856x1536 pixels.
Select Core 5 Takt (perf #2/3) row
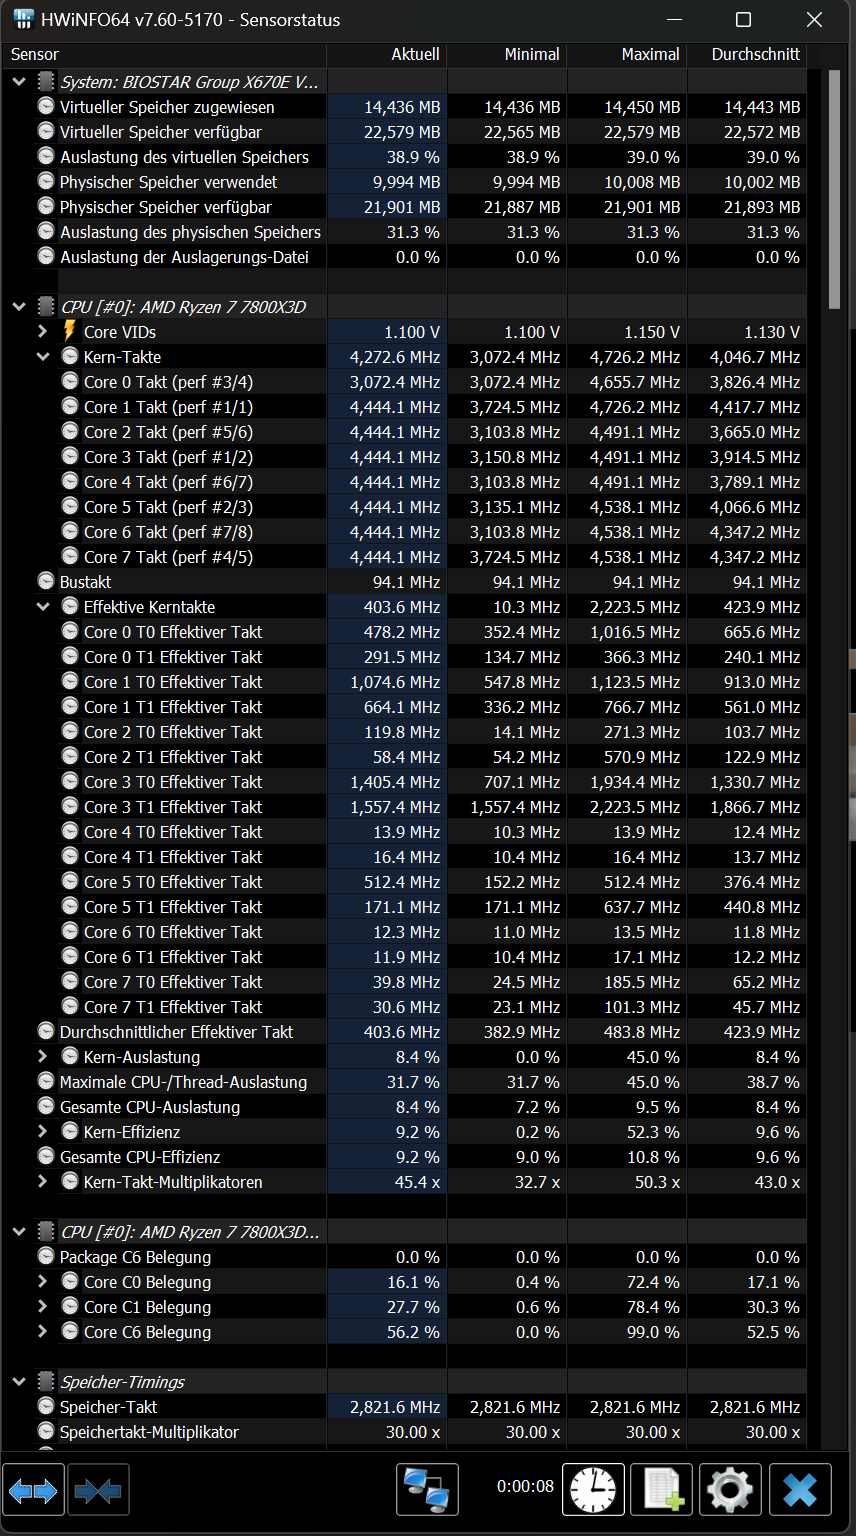405,506
